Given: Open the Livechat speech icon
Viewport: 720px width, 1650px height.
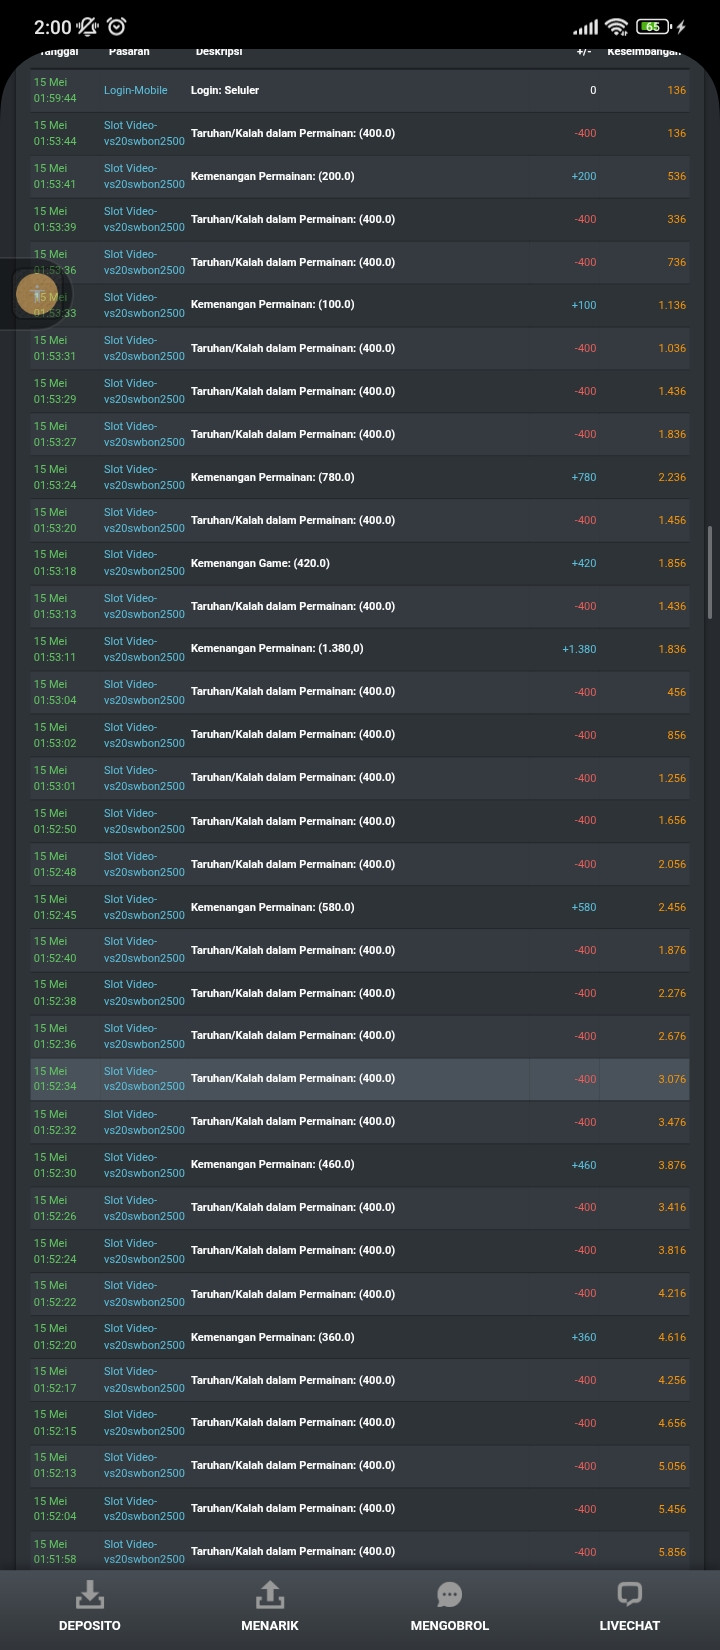Looking at the screenshot, I should (629, 1594).
